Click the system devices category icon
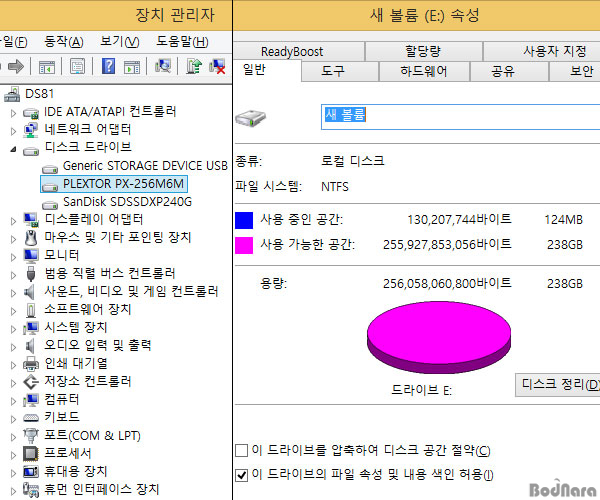 pos(31,328)
